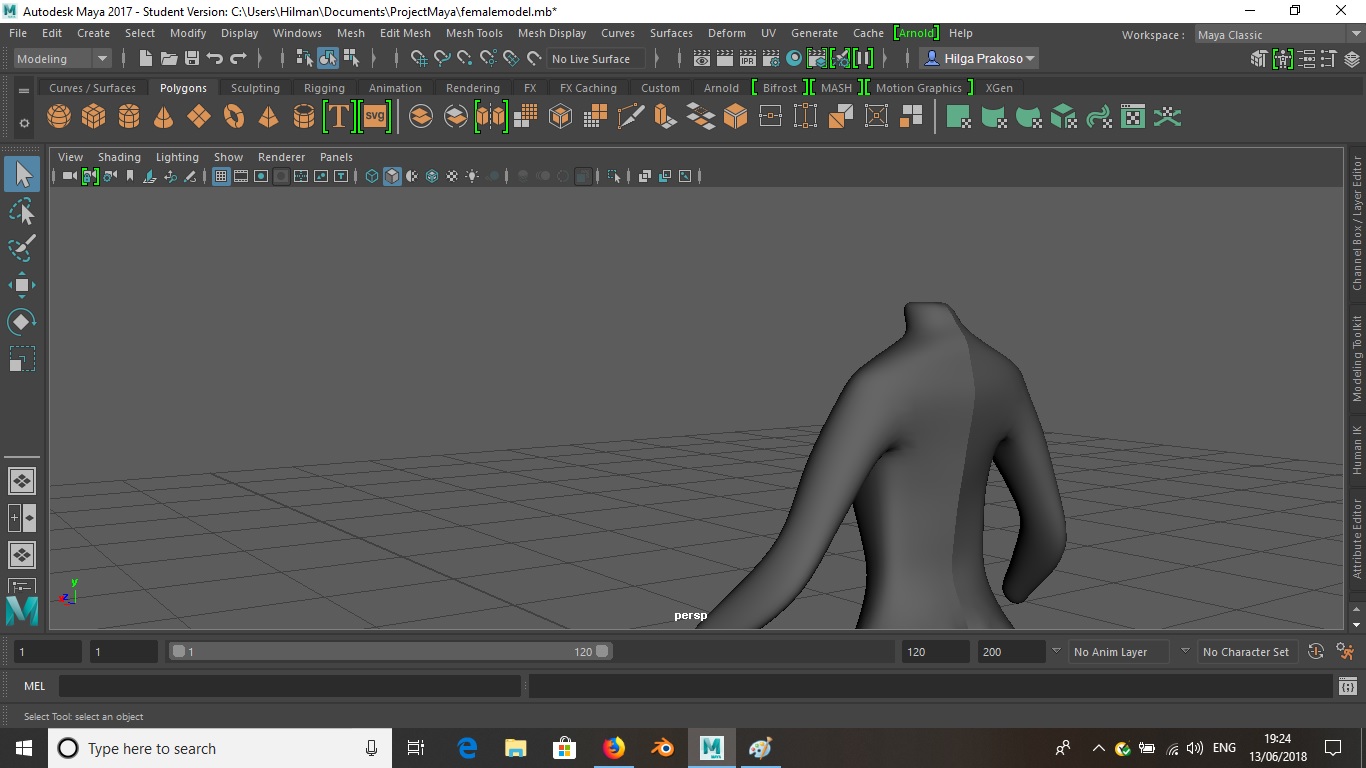This screenshot has height=768, width=1366.
Task: Create a polygon plane from the shelf
Action: pos(199,117)
